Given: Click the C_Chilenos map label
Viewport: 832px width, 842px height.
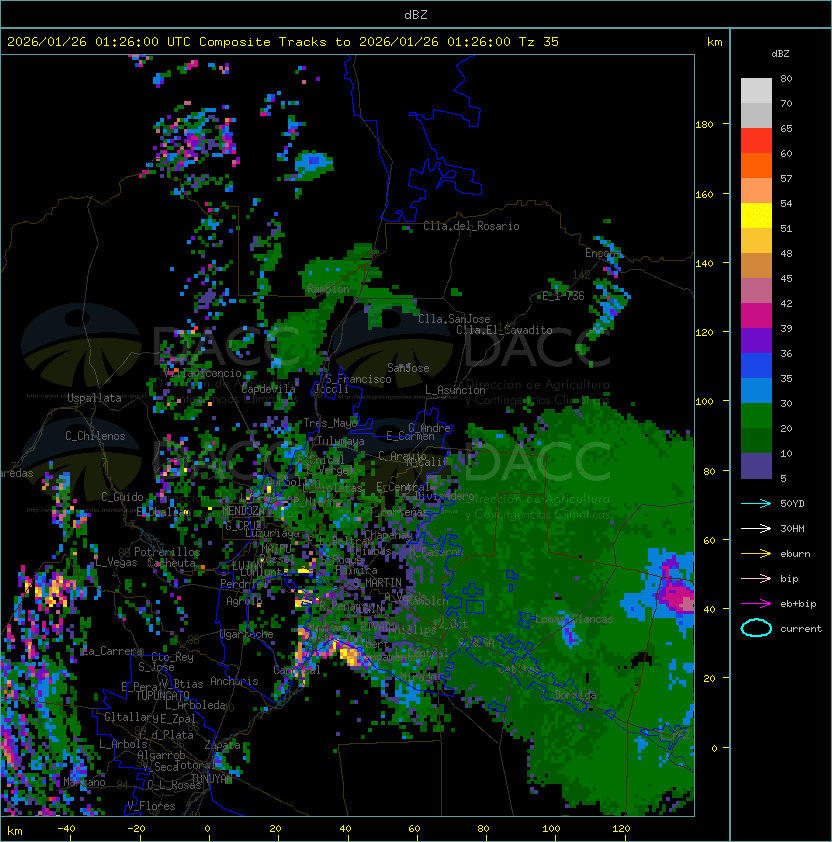Looking at the screenshot, I should coord(95,436).
